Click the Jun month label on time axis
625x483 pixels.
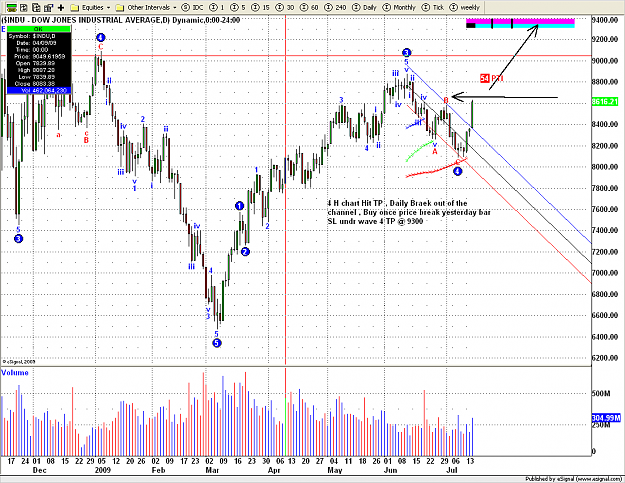[x=391, y=471]
